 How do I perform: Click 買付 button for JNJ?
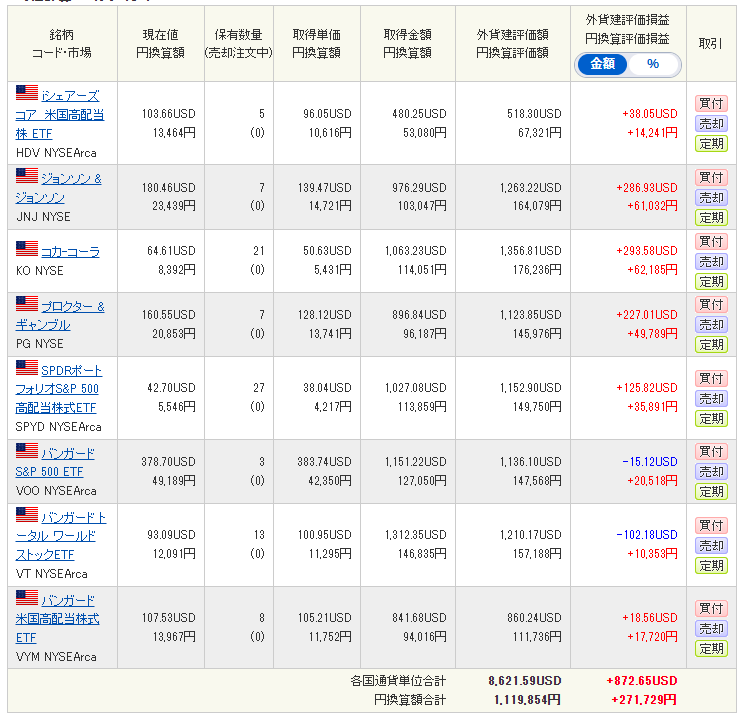711,177
